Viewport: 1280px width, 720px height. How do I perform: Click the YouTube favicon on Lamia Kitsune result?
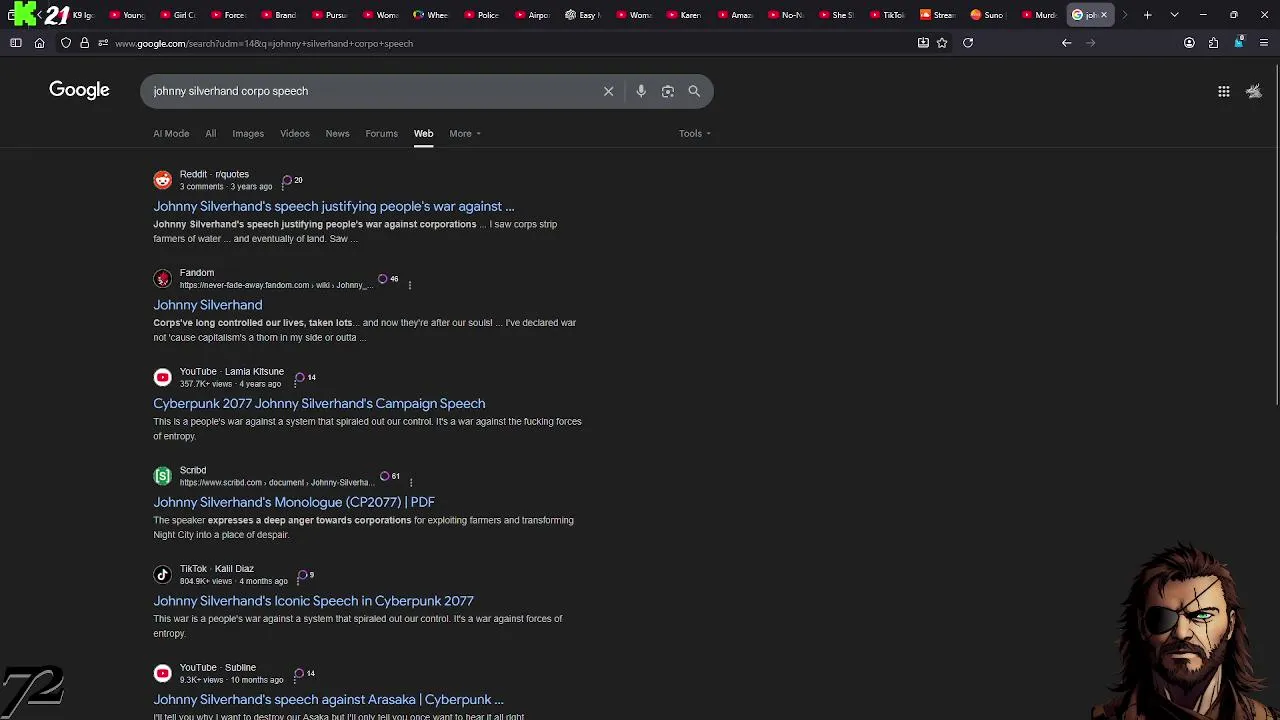tap(162, 377)
